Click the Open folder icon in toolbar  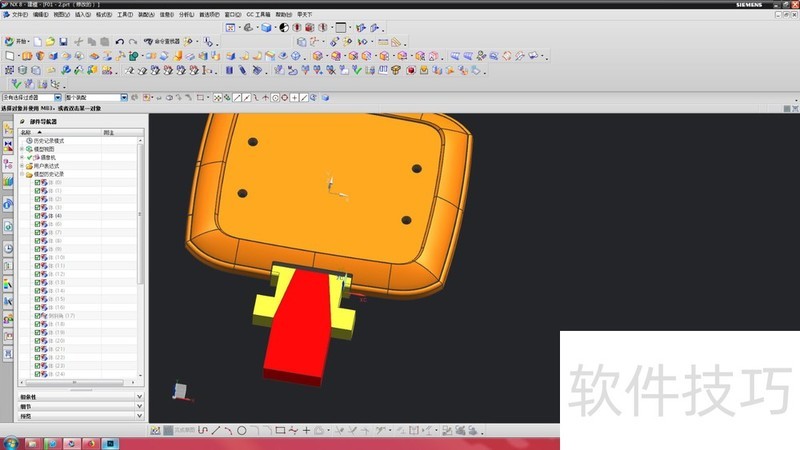coord(50,41)
